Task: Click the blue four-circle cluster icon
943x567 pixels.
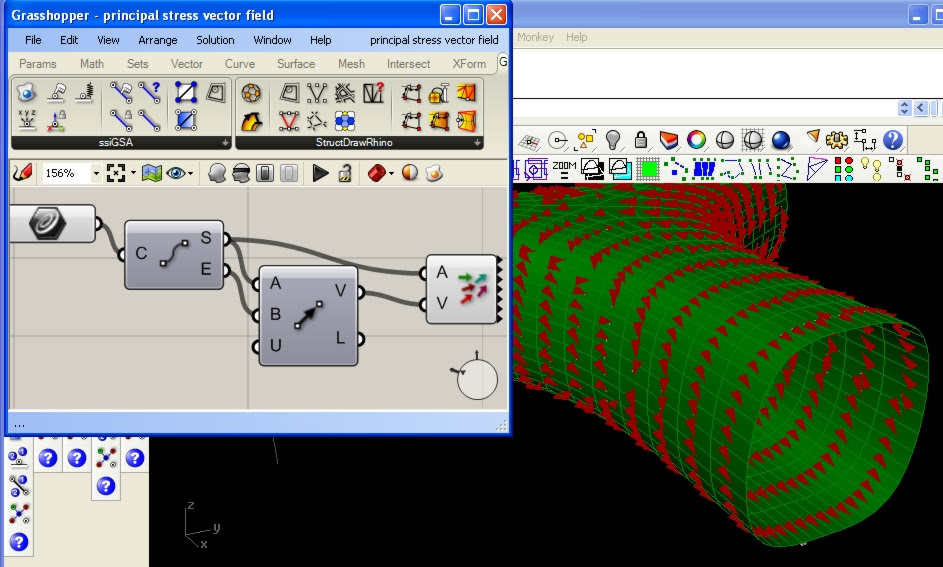Action: [345, 121]
